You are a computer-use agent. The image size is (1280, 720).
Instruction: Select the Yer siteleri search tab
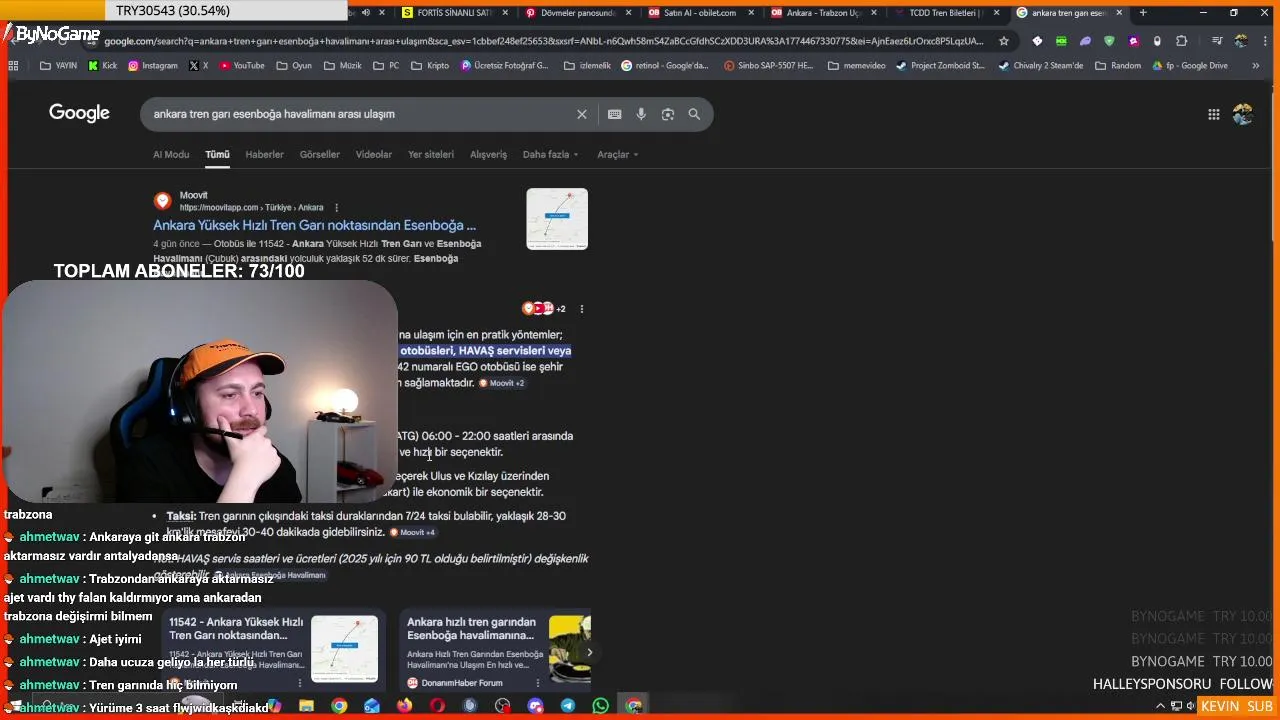(x=431, y=155)
